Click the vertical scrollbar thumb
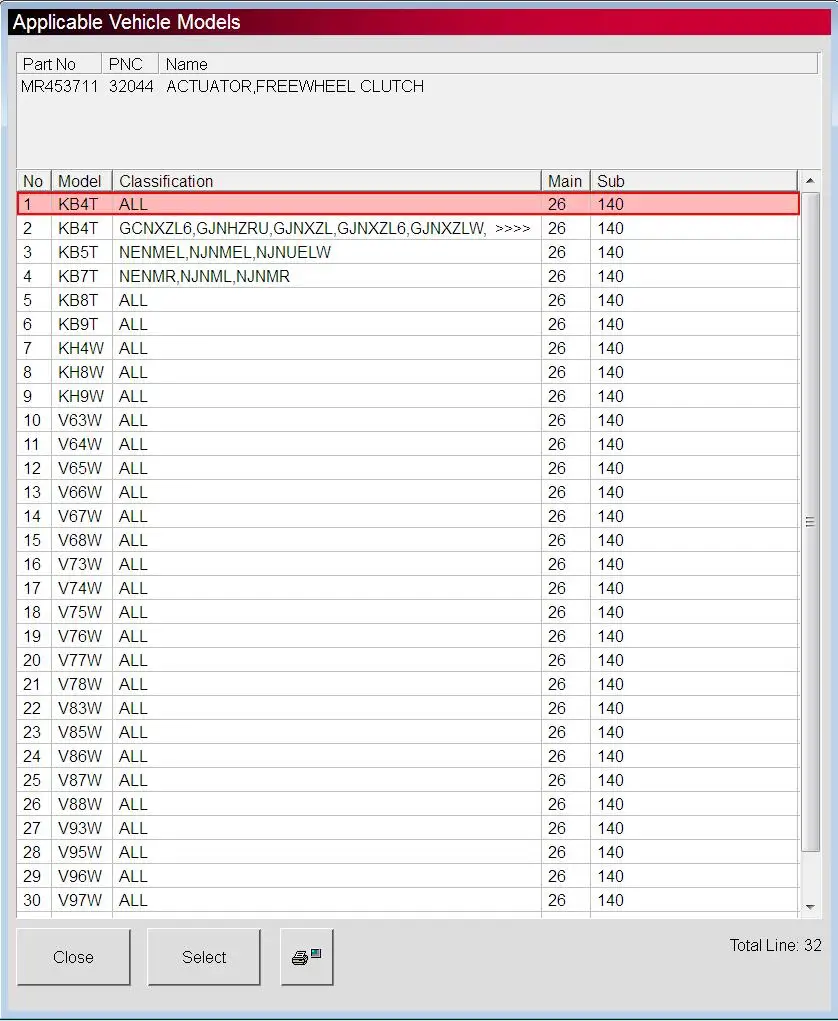Screen dimensions: 838x1021 pos(810,522)
